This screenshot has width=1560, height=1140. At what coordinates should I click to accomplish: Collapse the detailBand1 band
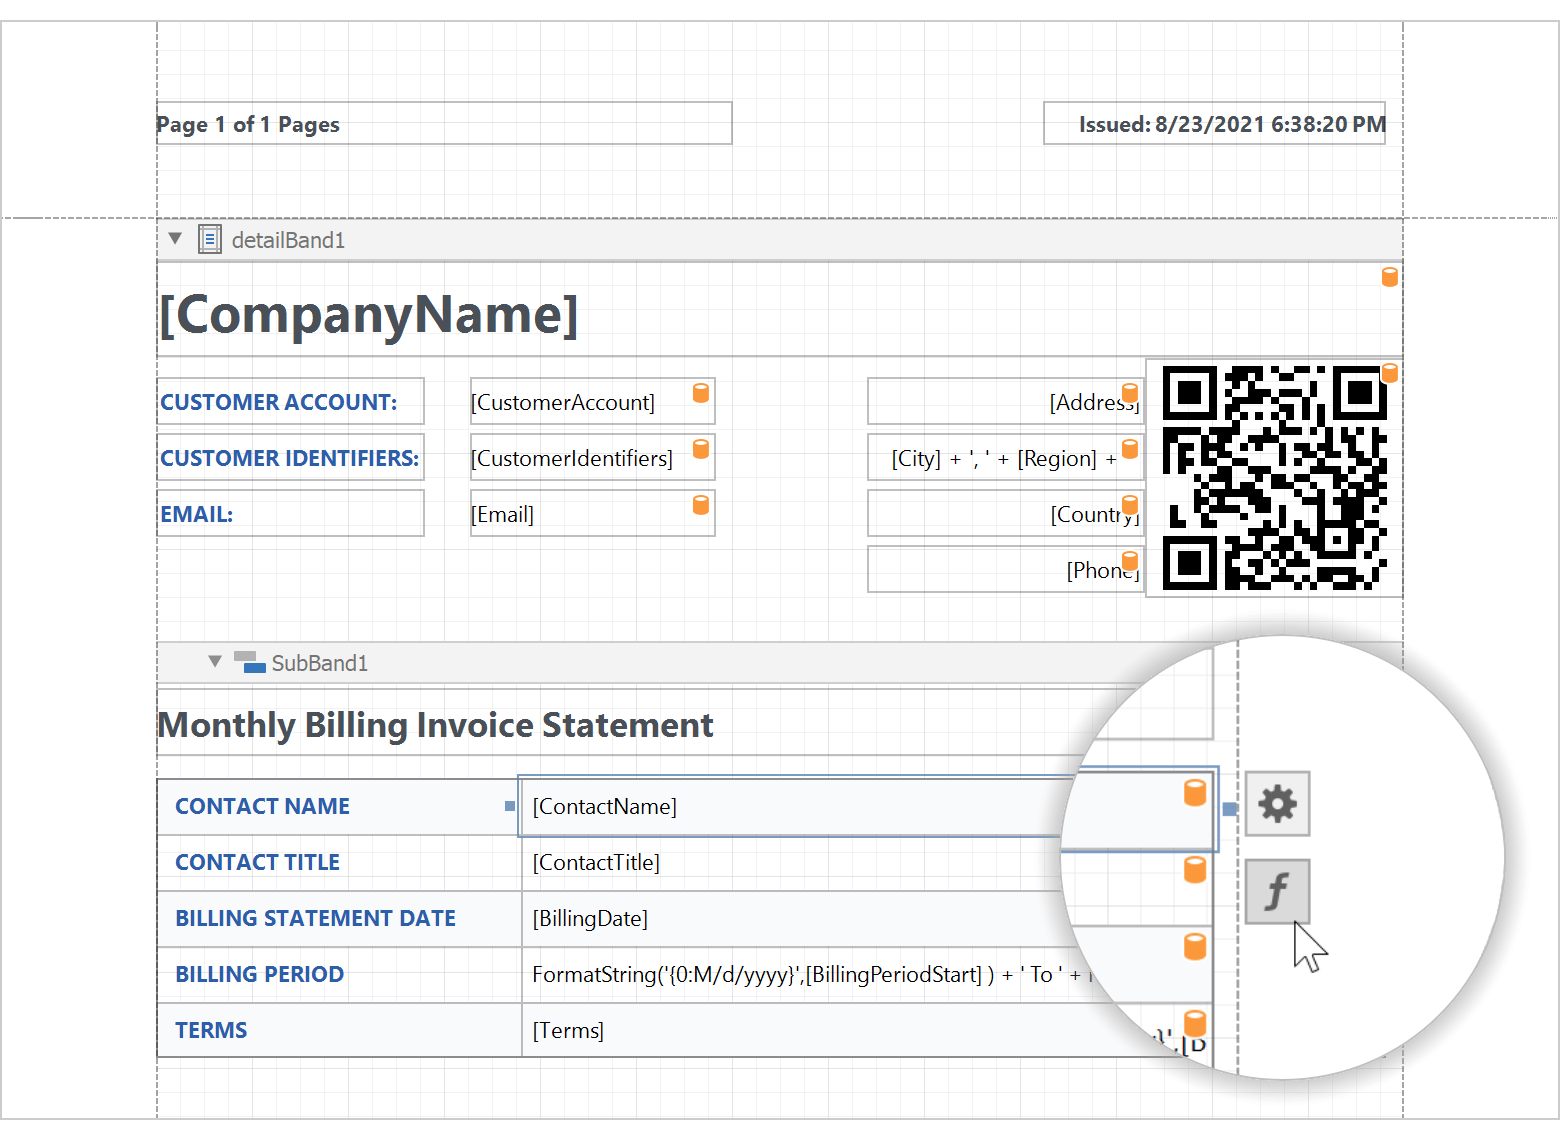coord(175,238)
